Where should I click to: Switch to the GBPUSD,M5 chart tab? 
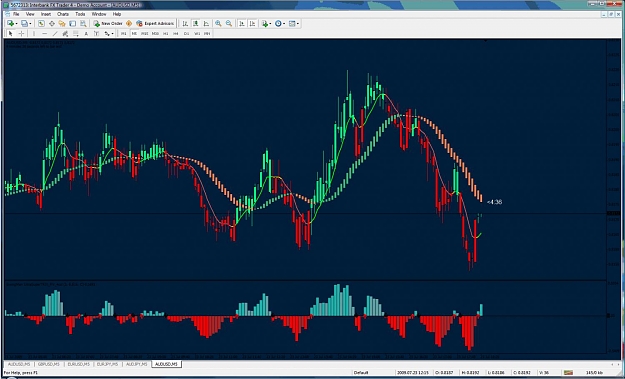tap(49, 364)
